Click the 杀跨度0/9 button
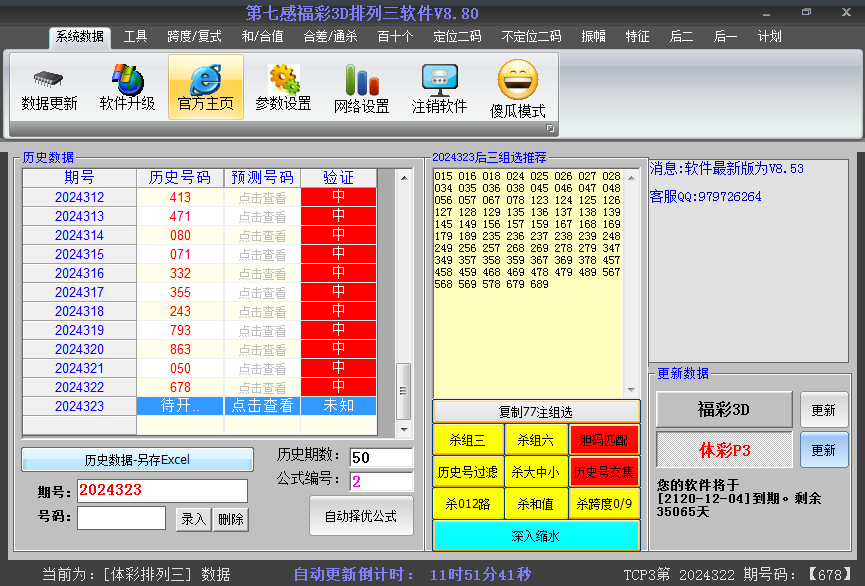 pos(604,504)
